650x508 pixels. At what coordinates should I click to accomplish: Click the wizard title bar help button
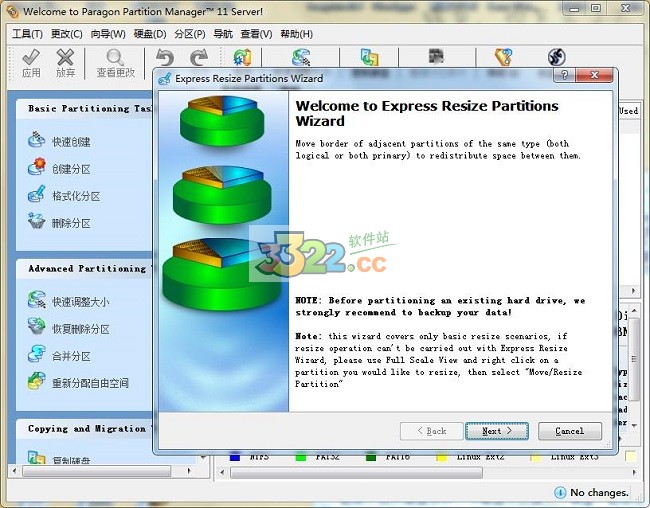click(564, 75)
